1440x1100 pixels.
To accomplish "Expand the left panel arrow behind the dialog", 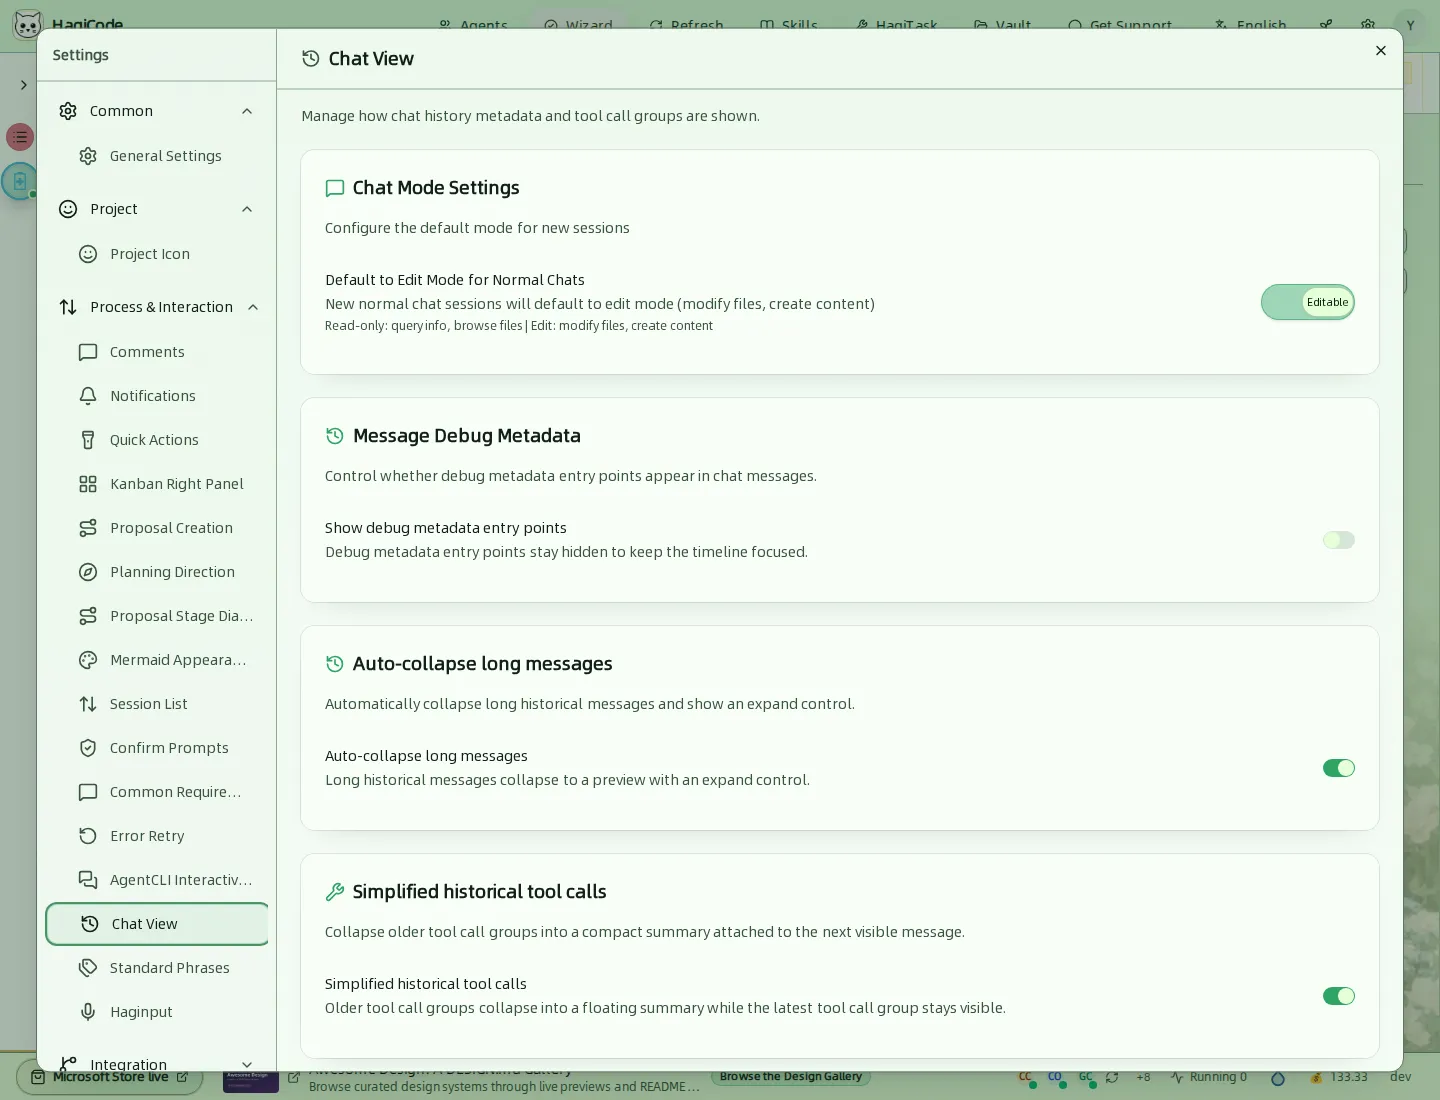I will click(23, 85).
